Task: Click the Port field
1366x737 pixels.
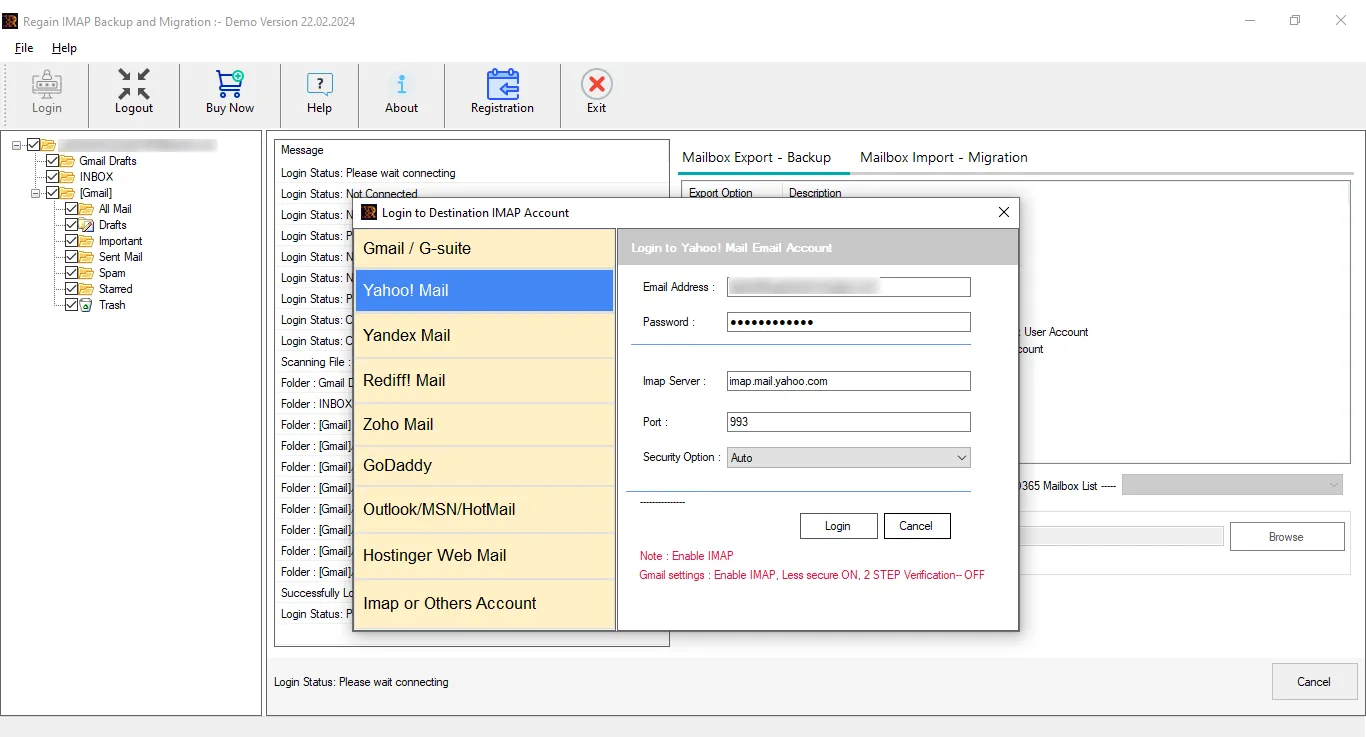Action: click(x=848, y=422)
